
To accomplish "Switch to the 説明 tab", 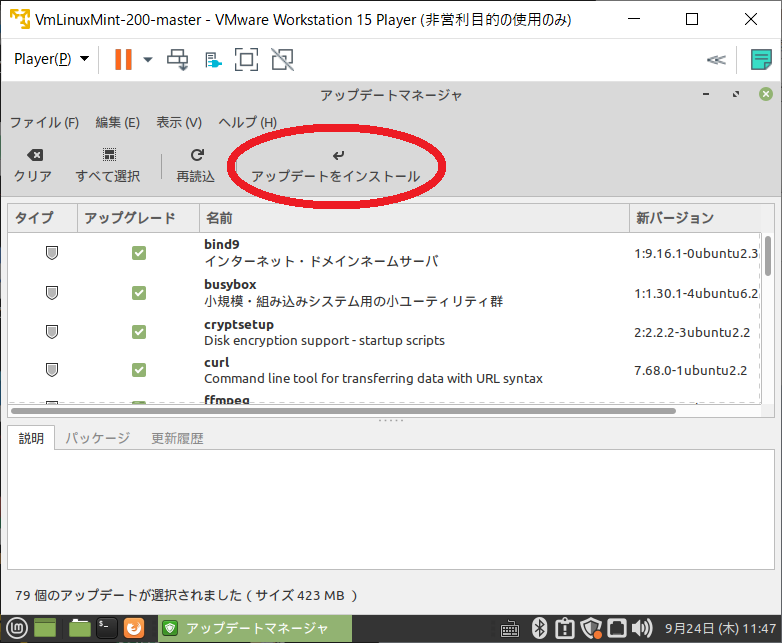I will tap(31, 438).
